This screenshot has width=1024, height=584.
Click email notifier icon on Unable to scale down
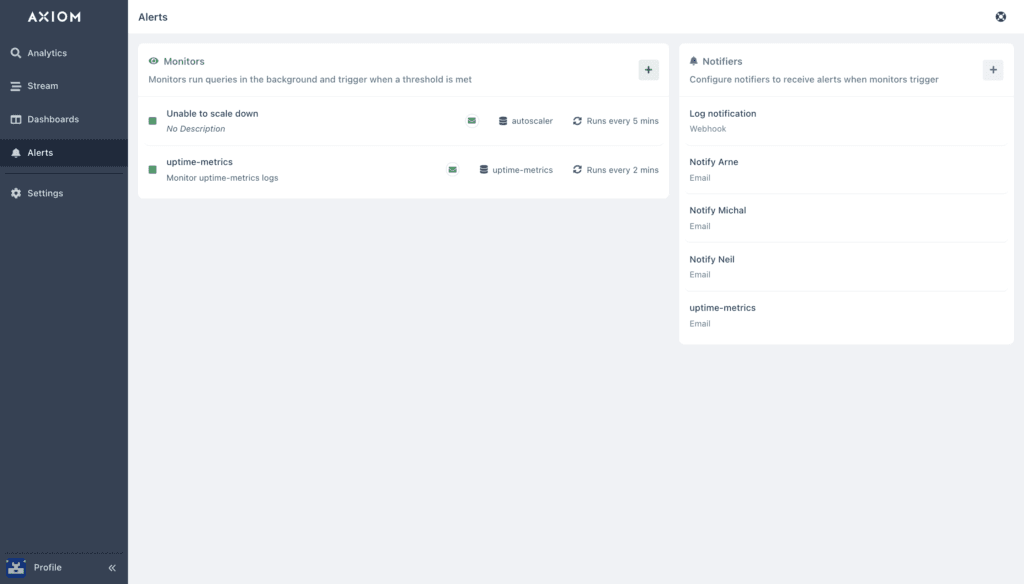(x=472, y=121)
